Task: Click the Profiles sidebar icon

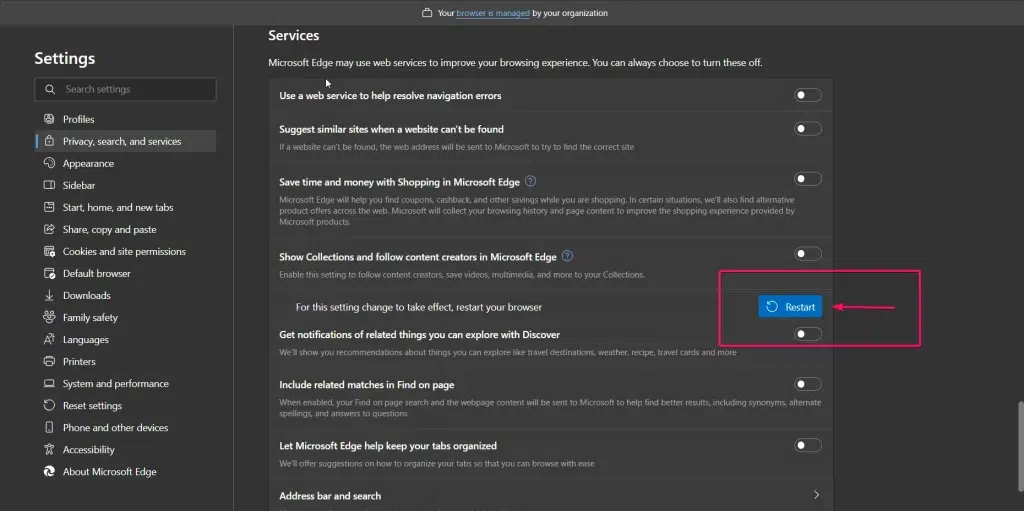Action: point(49,119)
